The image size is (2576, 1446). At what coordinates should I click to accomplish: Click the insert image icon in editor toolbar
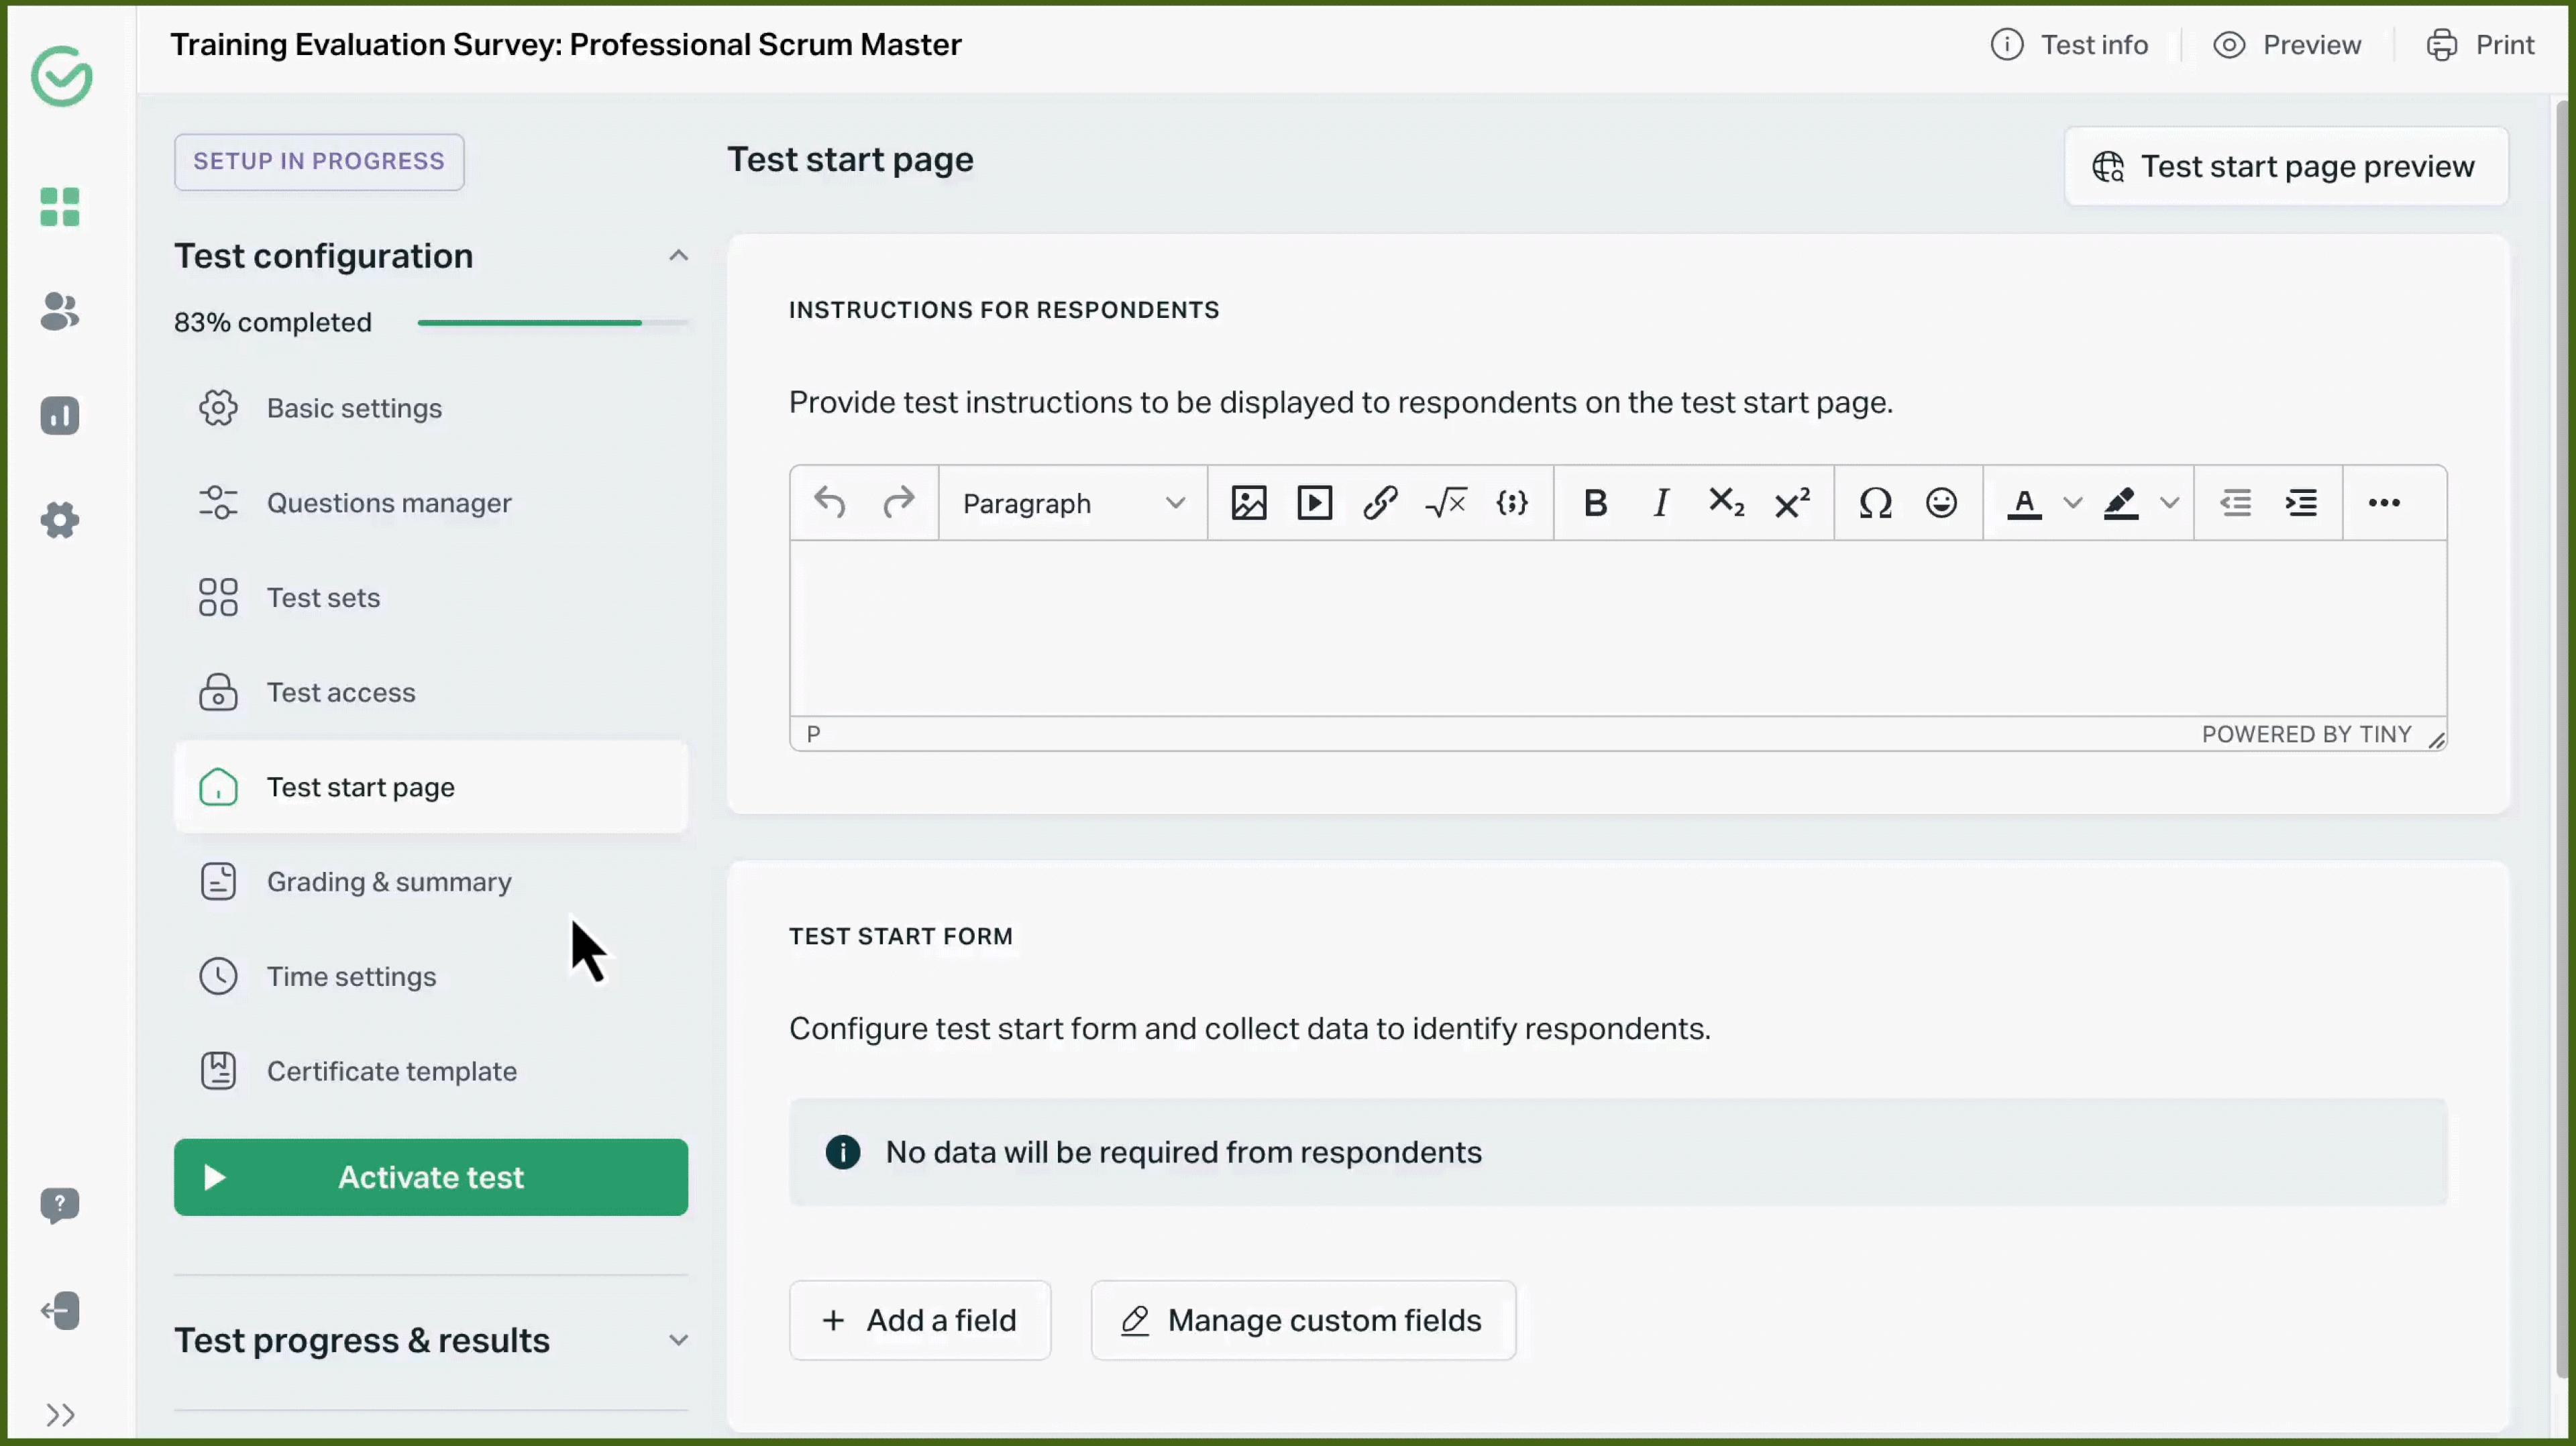pyautogui.click(x=1248, y=503)
